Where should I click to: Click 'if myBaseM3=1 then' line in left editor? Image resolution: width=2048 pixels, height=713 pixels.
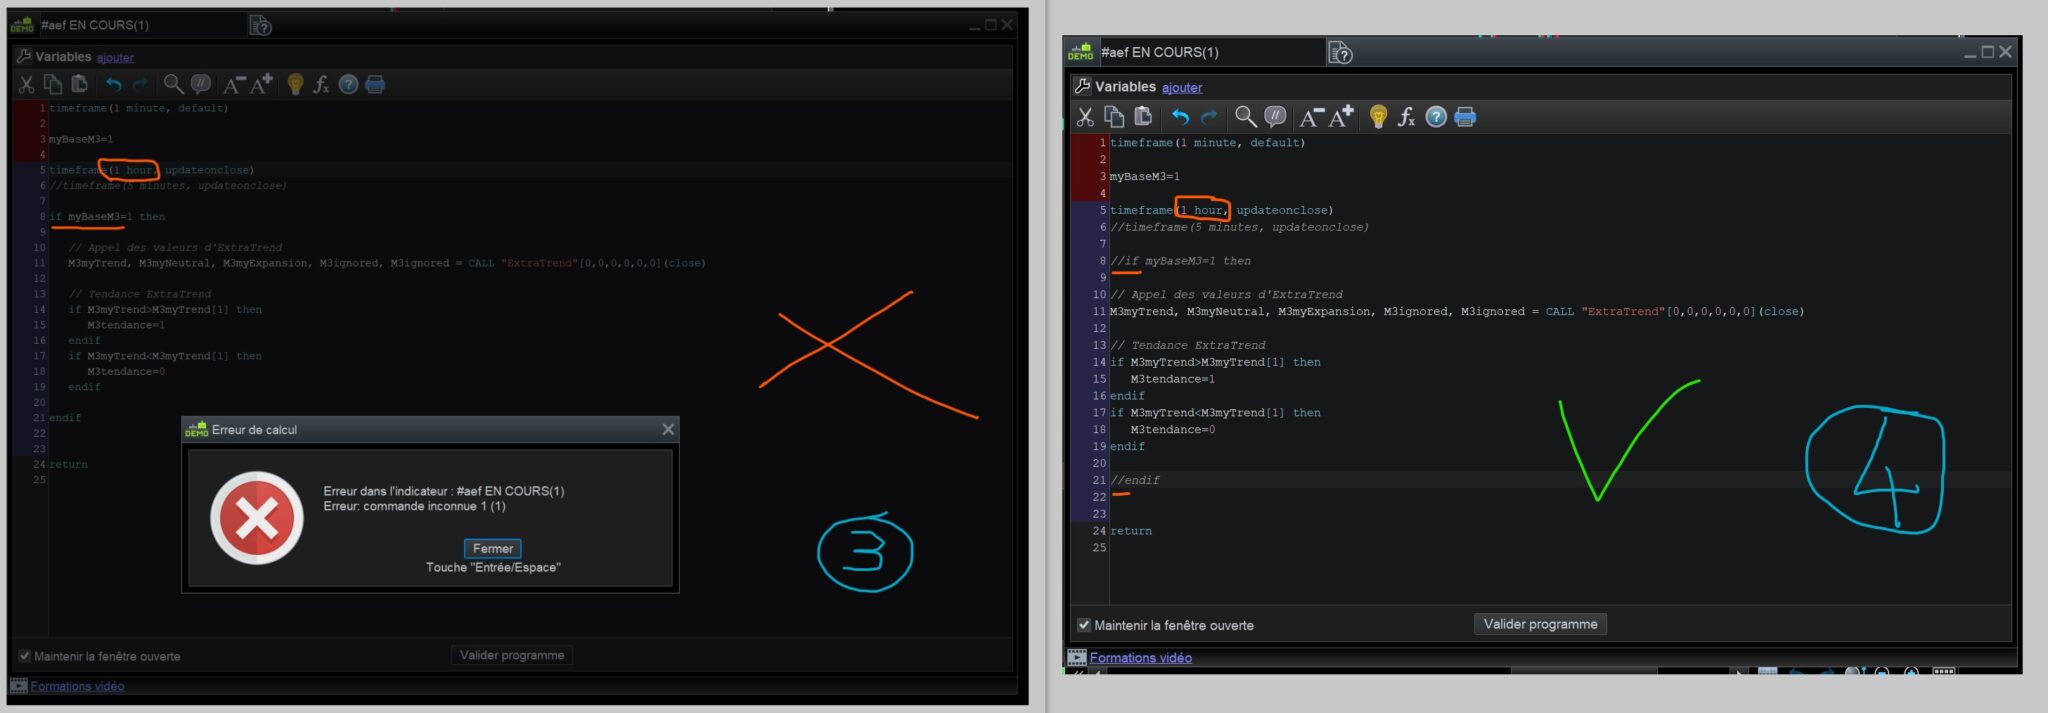point(107,216)
